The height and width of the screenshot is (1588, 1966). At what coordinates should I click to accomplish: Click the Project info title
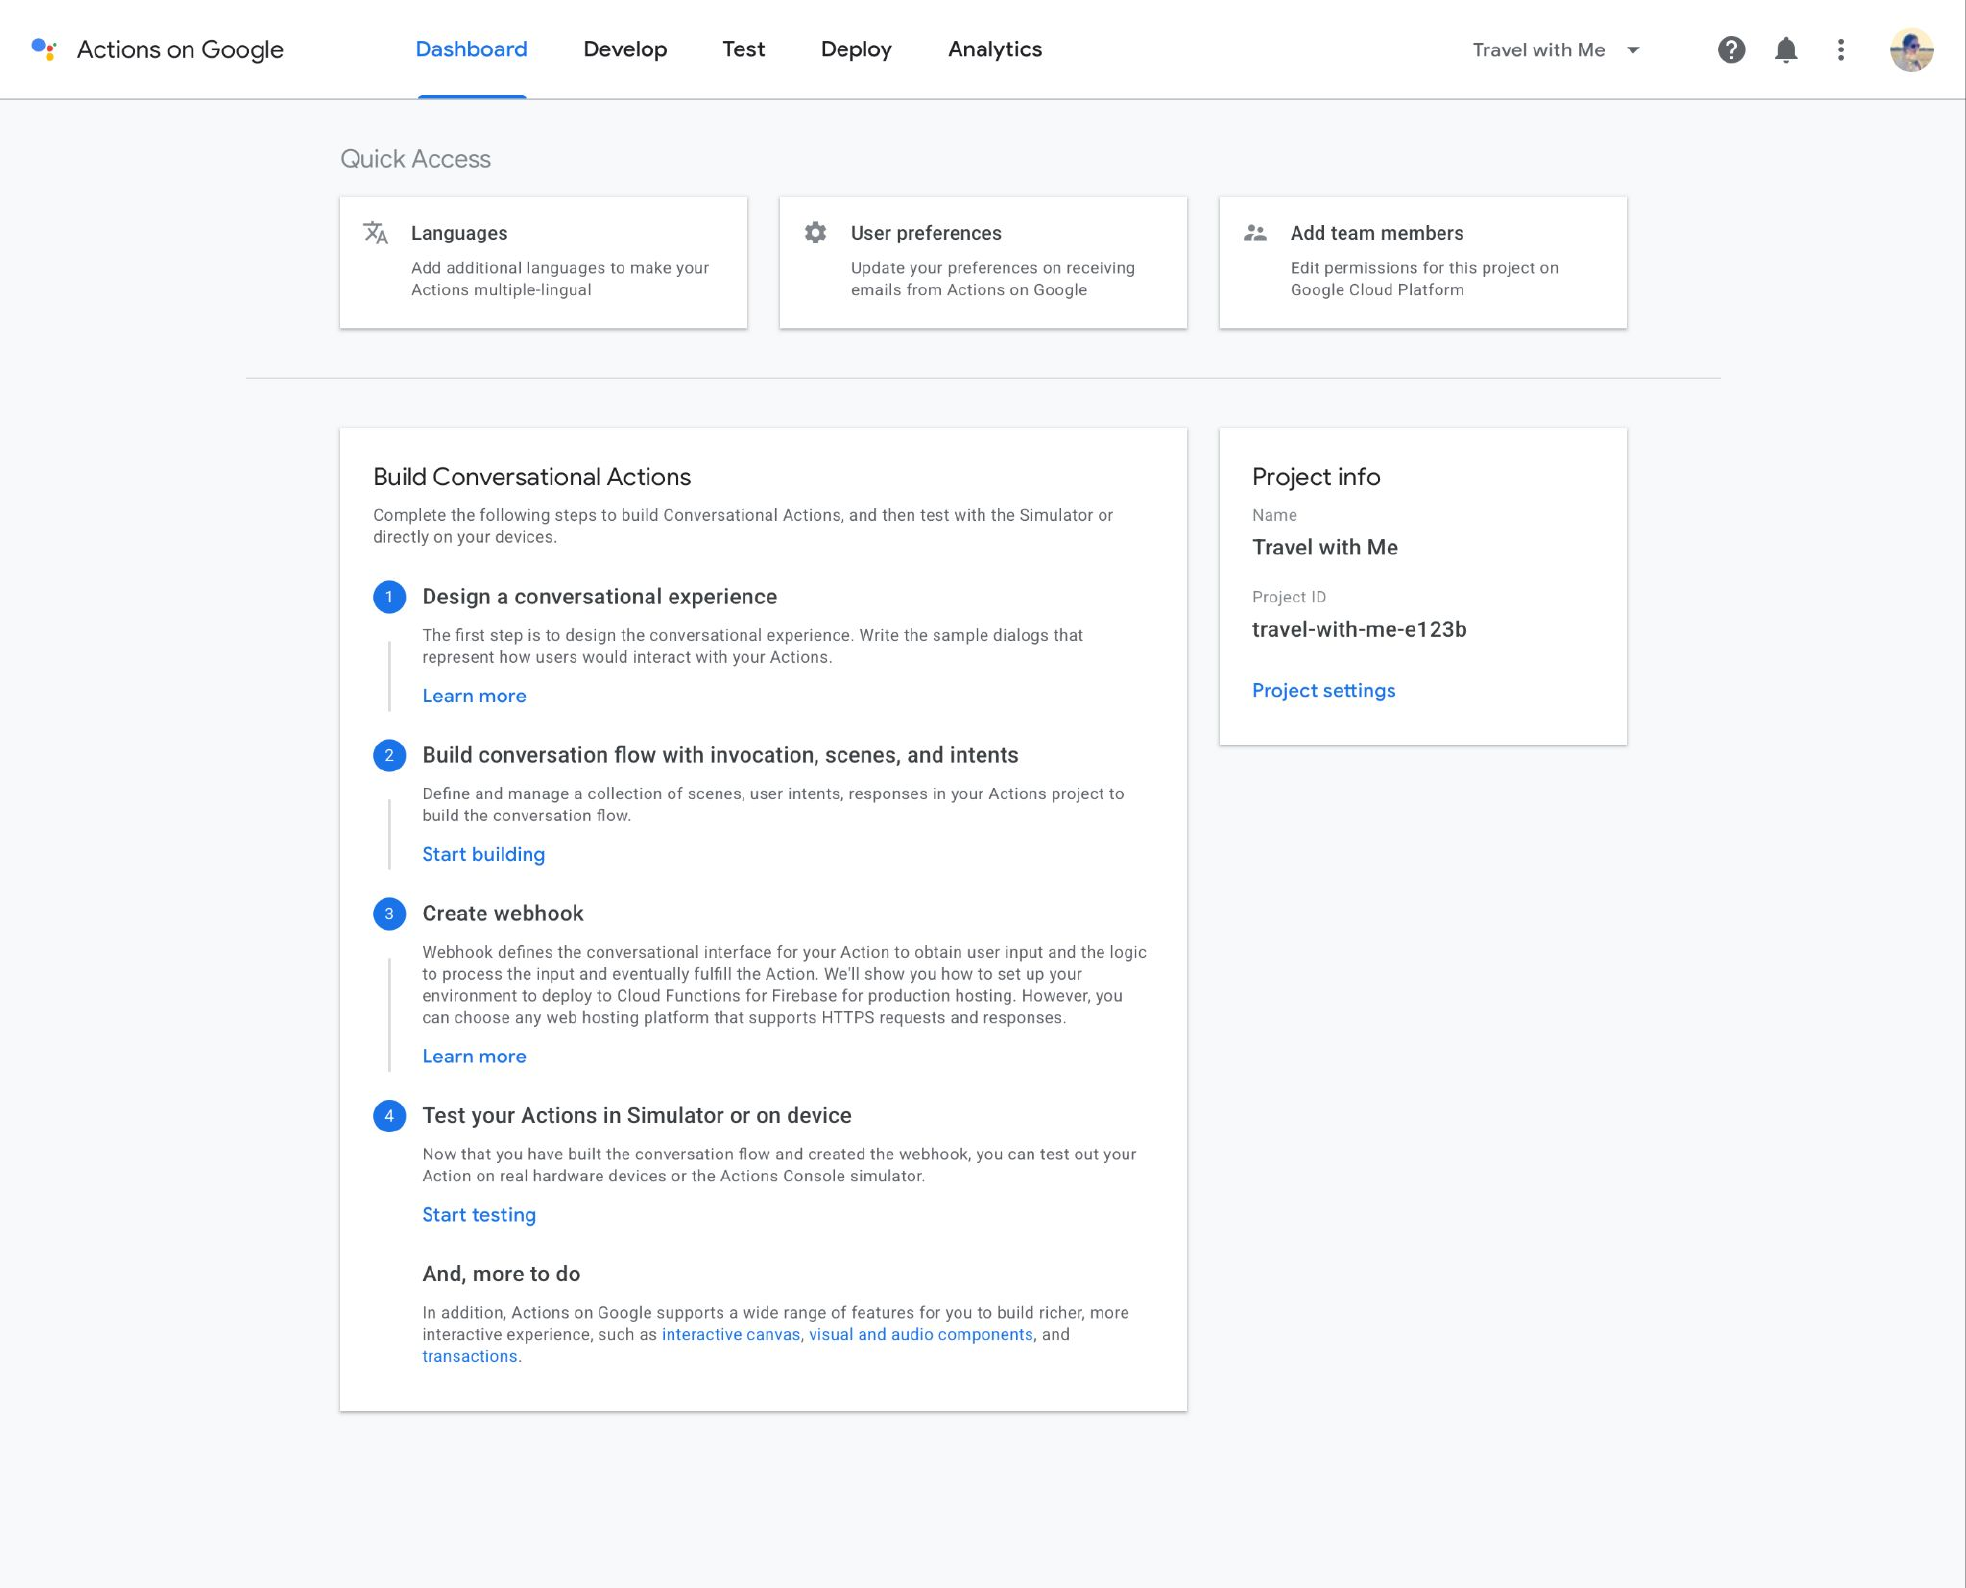[1316, 477]
